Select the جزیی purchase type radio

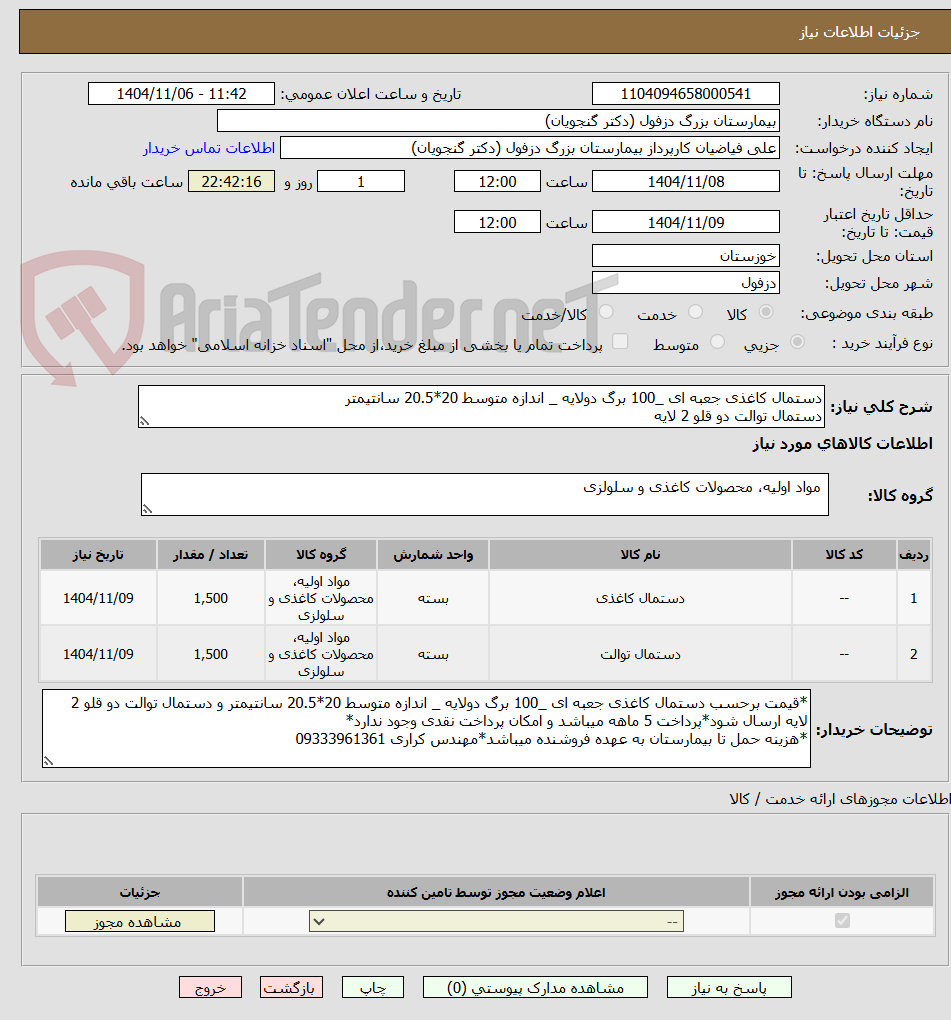pyautogui.click(x=797, y=342)
